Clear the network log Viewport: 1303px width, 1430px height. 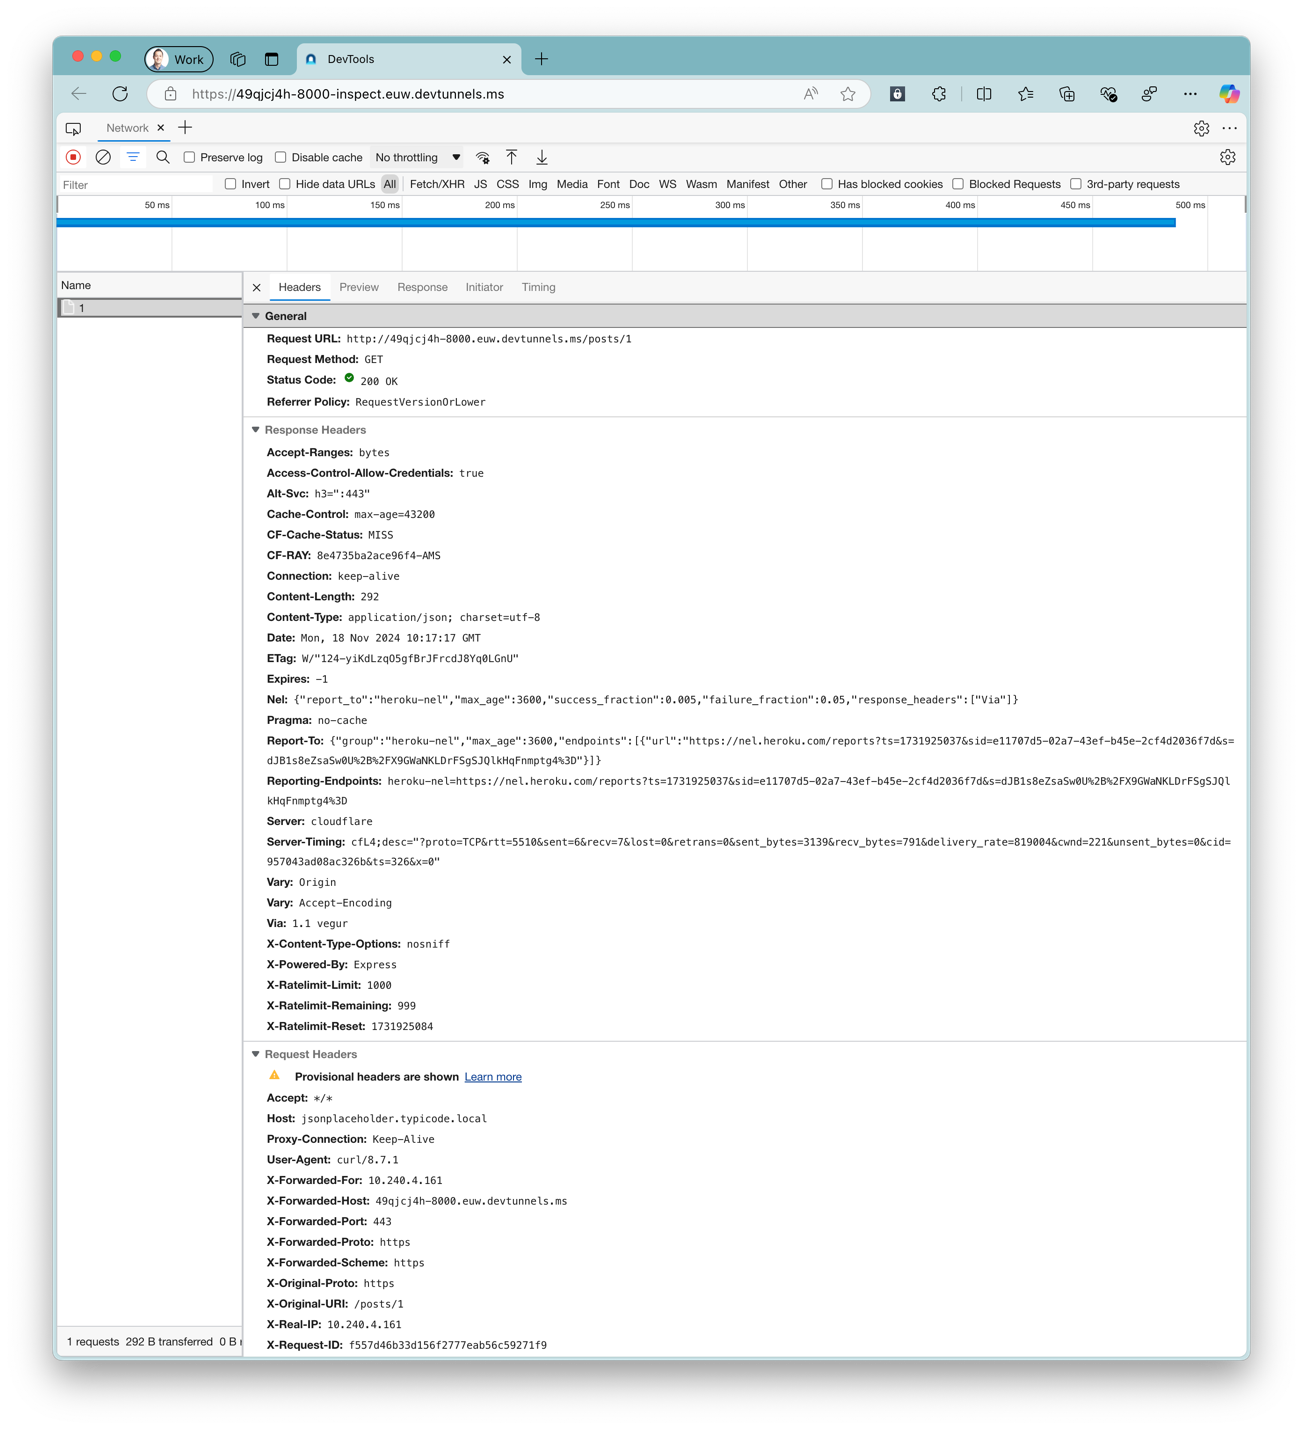(x=103, y=157)
